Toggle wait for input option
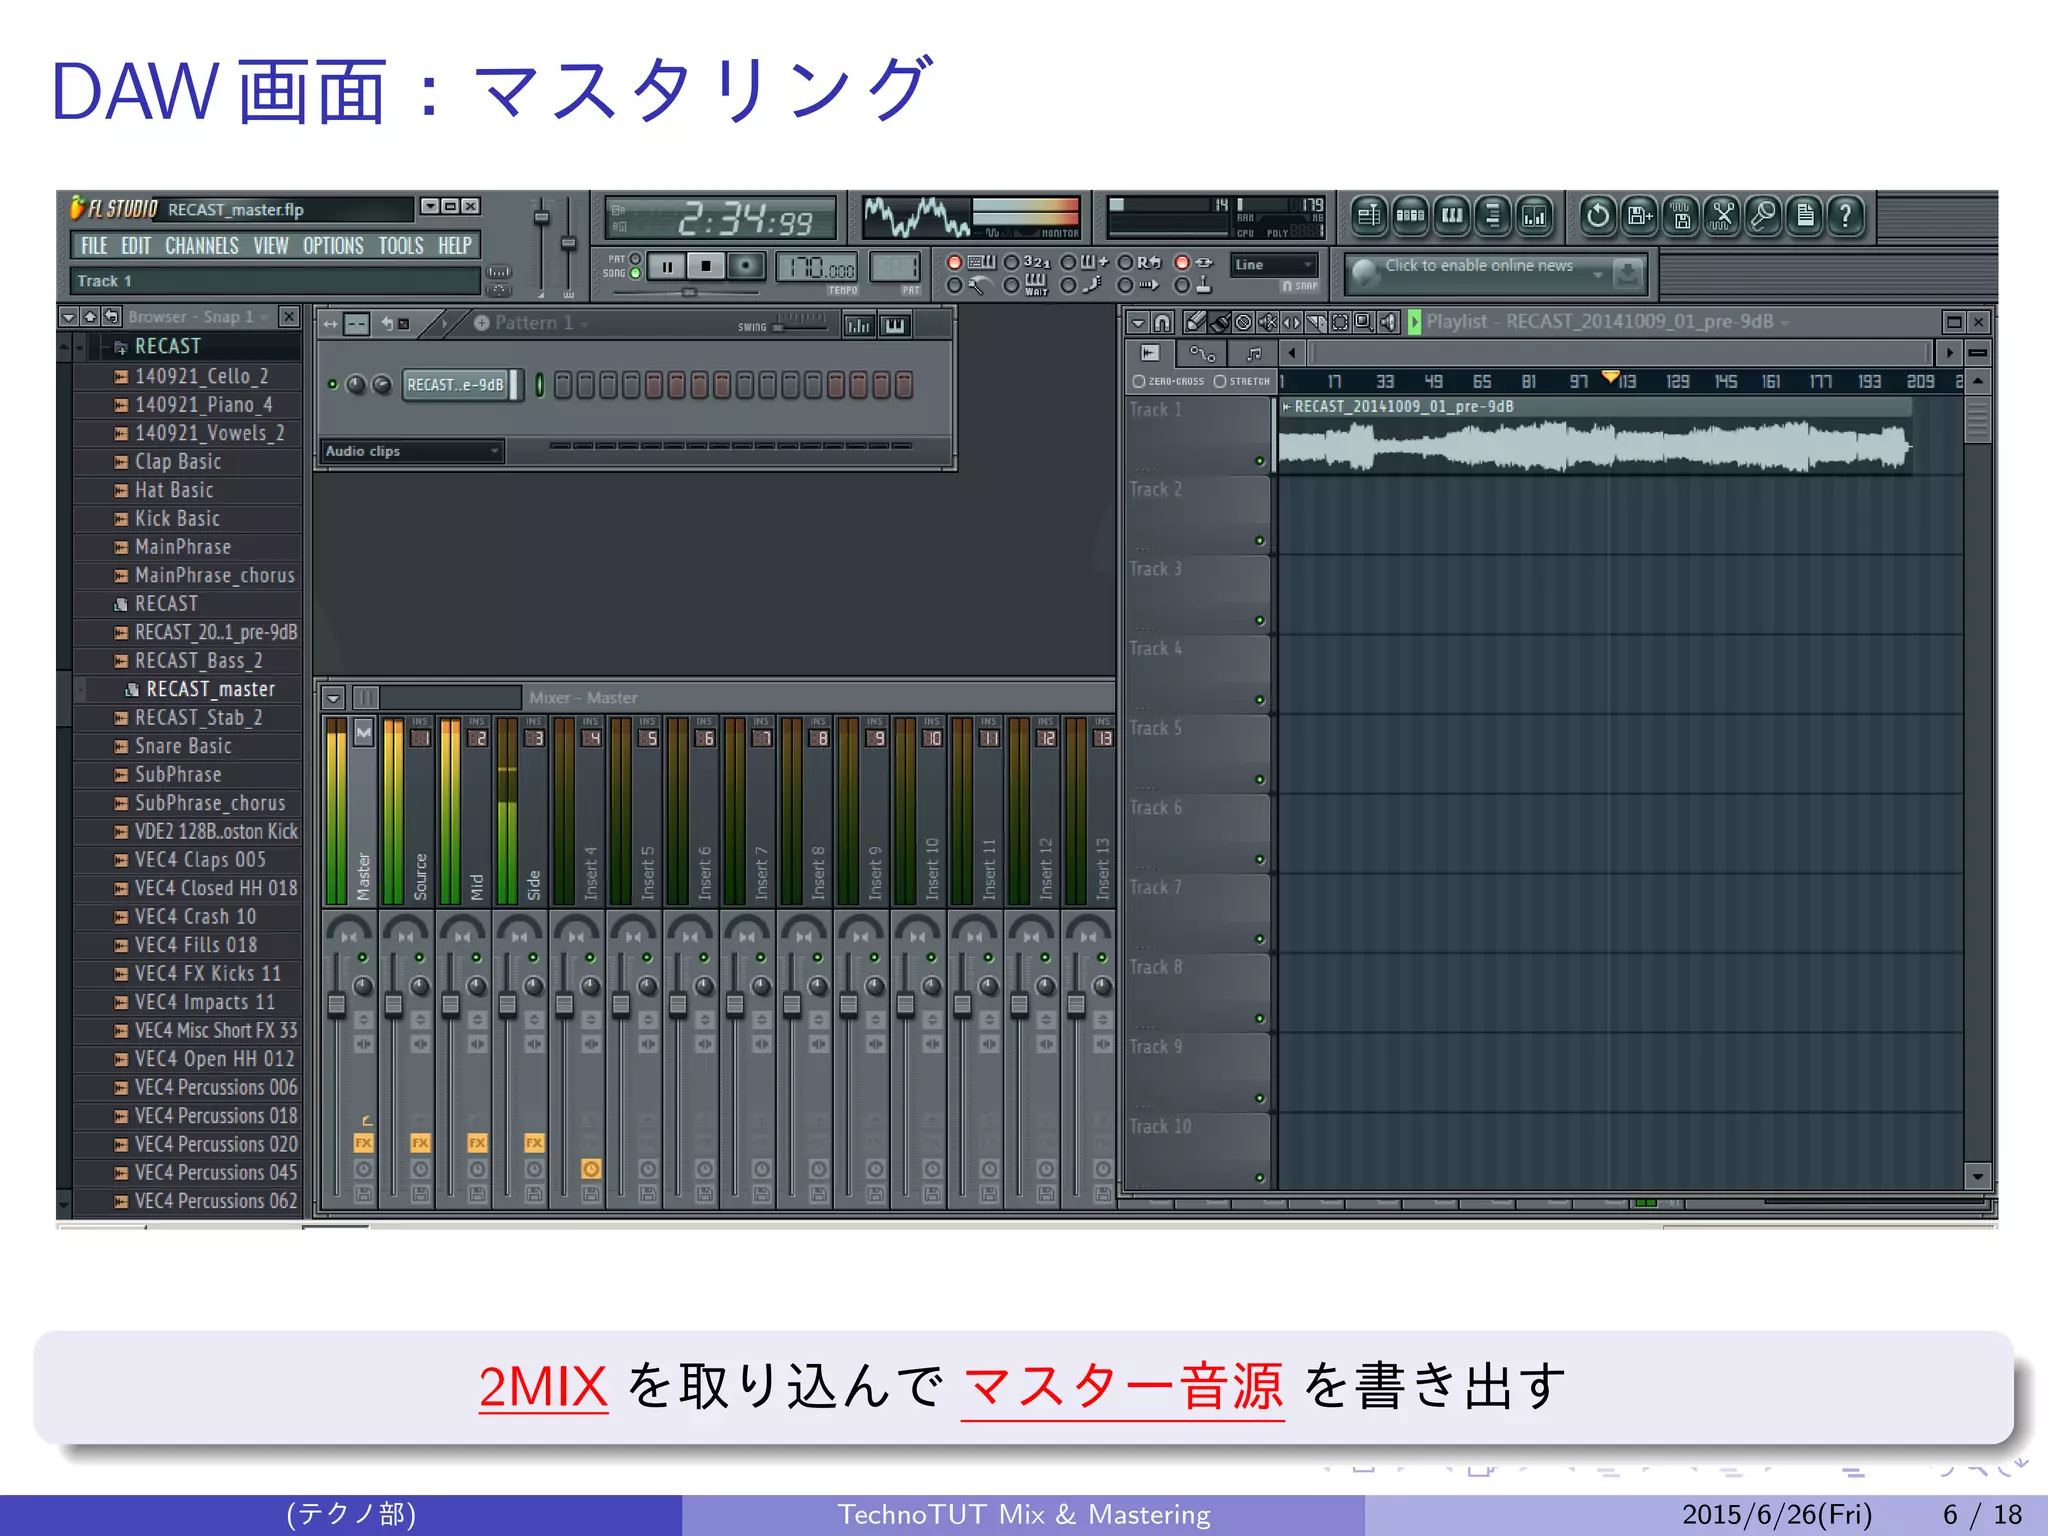Viewport: 2048px width, 1536px height. [x=1012, y=286]
